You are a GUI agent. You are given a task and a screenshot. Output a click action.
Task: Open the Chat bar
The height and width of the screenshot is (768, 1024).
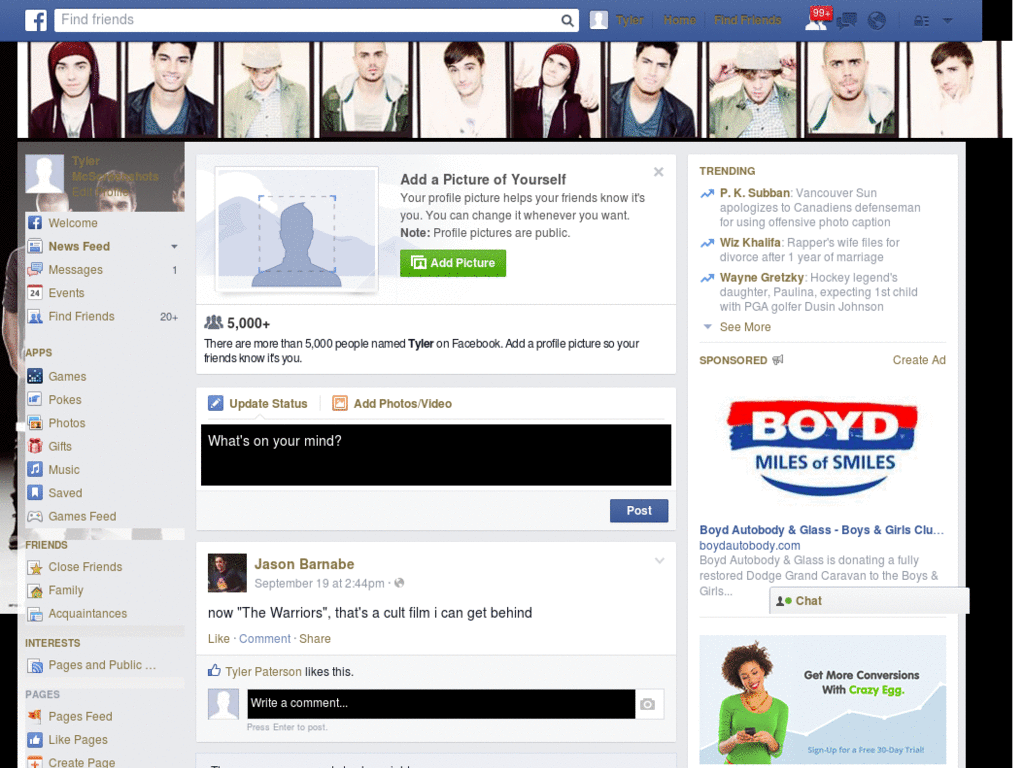click(x=869, y=601)
